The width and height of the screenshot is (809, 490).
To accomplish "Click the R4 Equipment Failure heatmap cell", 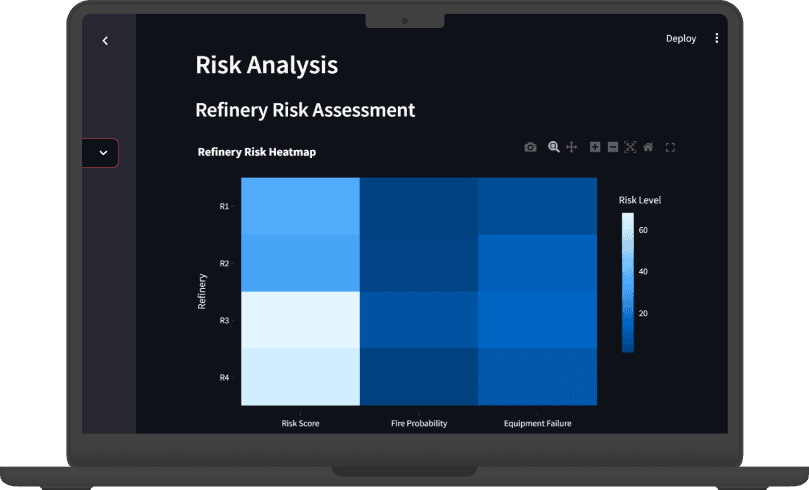I will [x=537, y=377].
